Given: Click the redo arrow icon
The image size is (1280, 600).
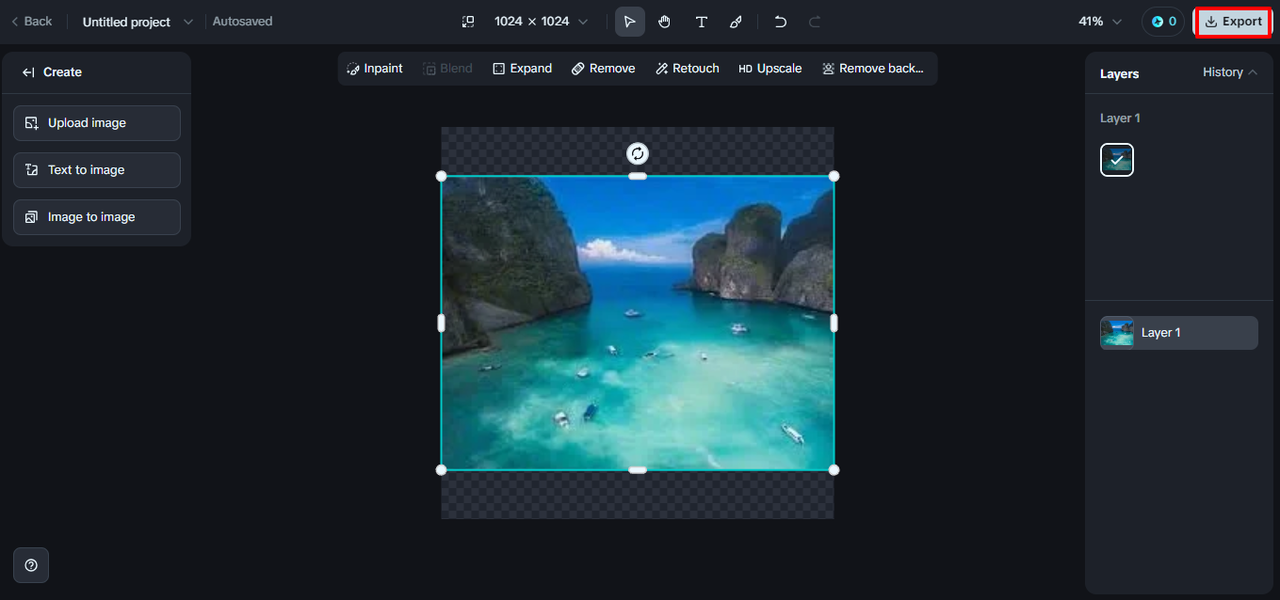Looking at the screenshot, I should coord(815,21).
